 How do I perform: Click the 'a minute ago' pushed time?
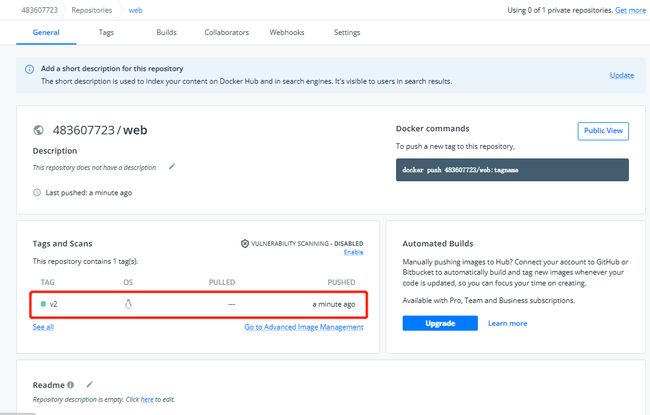[334, 304]
